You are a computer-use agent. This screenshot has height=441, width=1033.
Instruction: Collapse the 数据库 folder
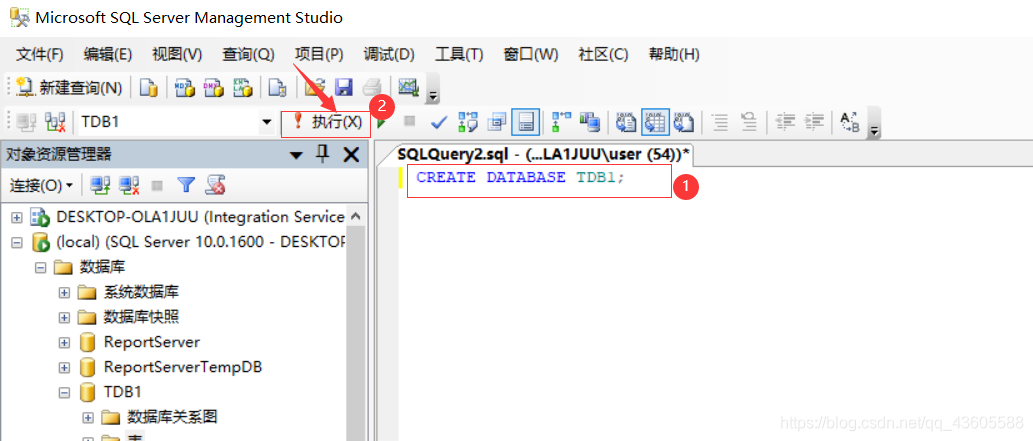(x=41, y=268)
